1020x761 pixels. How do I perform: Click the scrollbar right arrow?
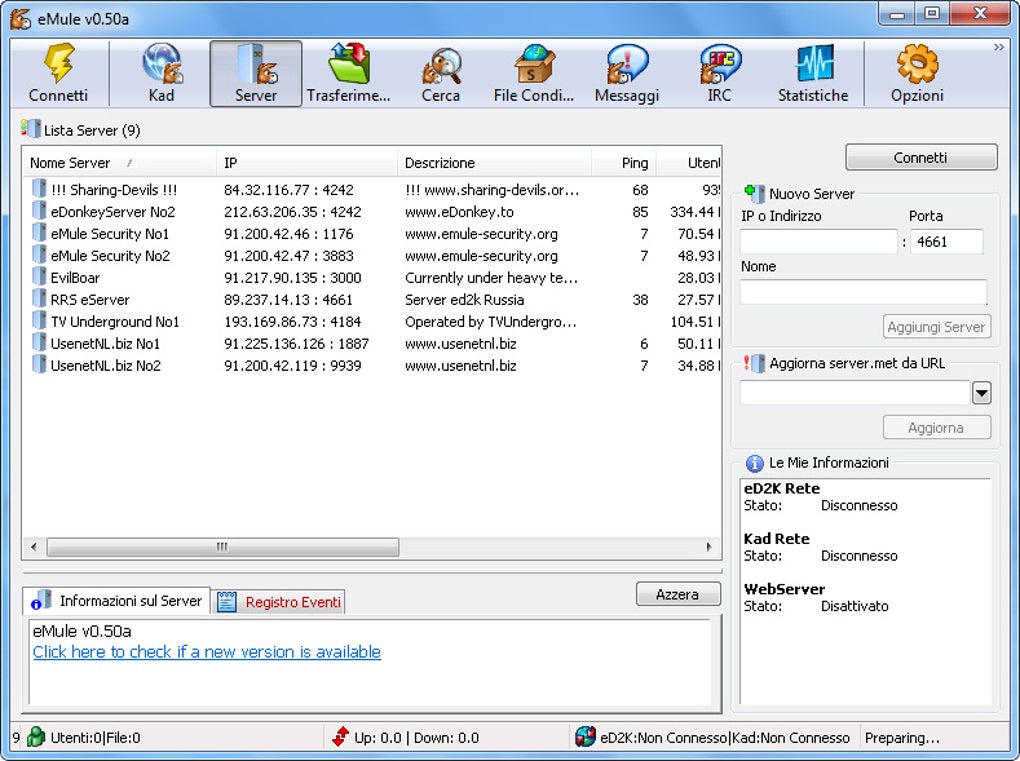pyautogui.click(x=709, y=547)
